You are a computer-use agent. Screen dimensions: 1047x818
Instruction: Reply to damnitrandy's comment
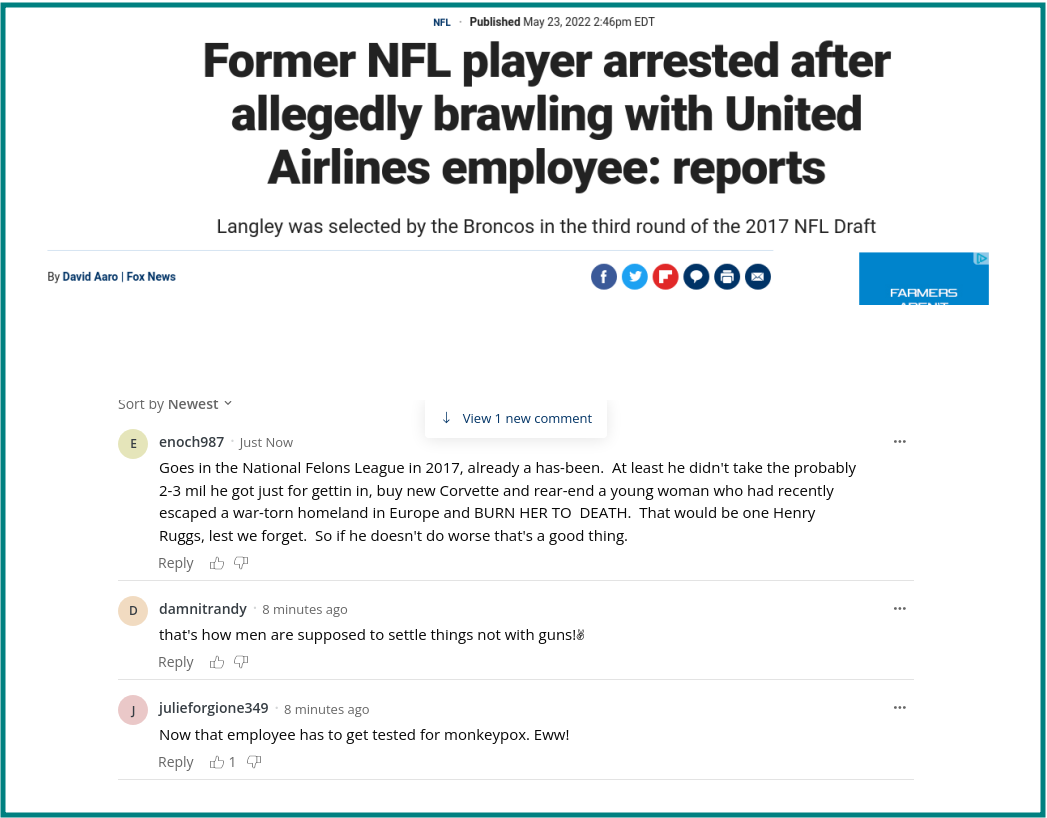pyautogui.click(x=176, y=662)
